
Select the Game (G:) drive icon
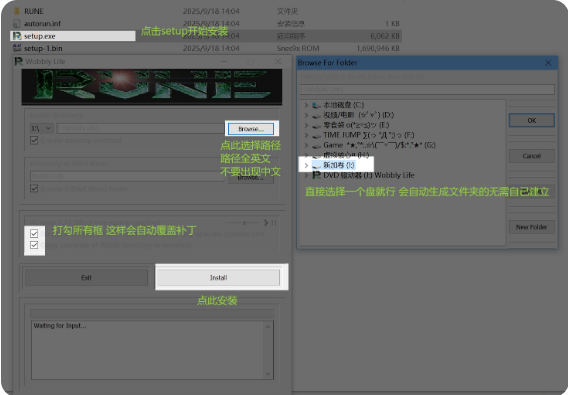316,145
